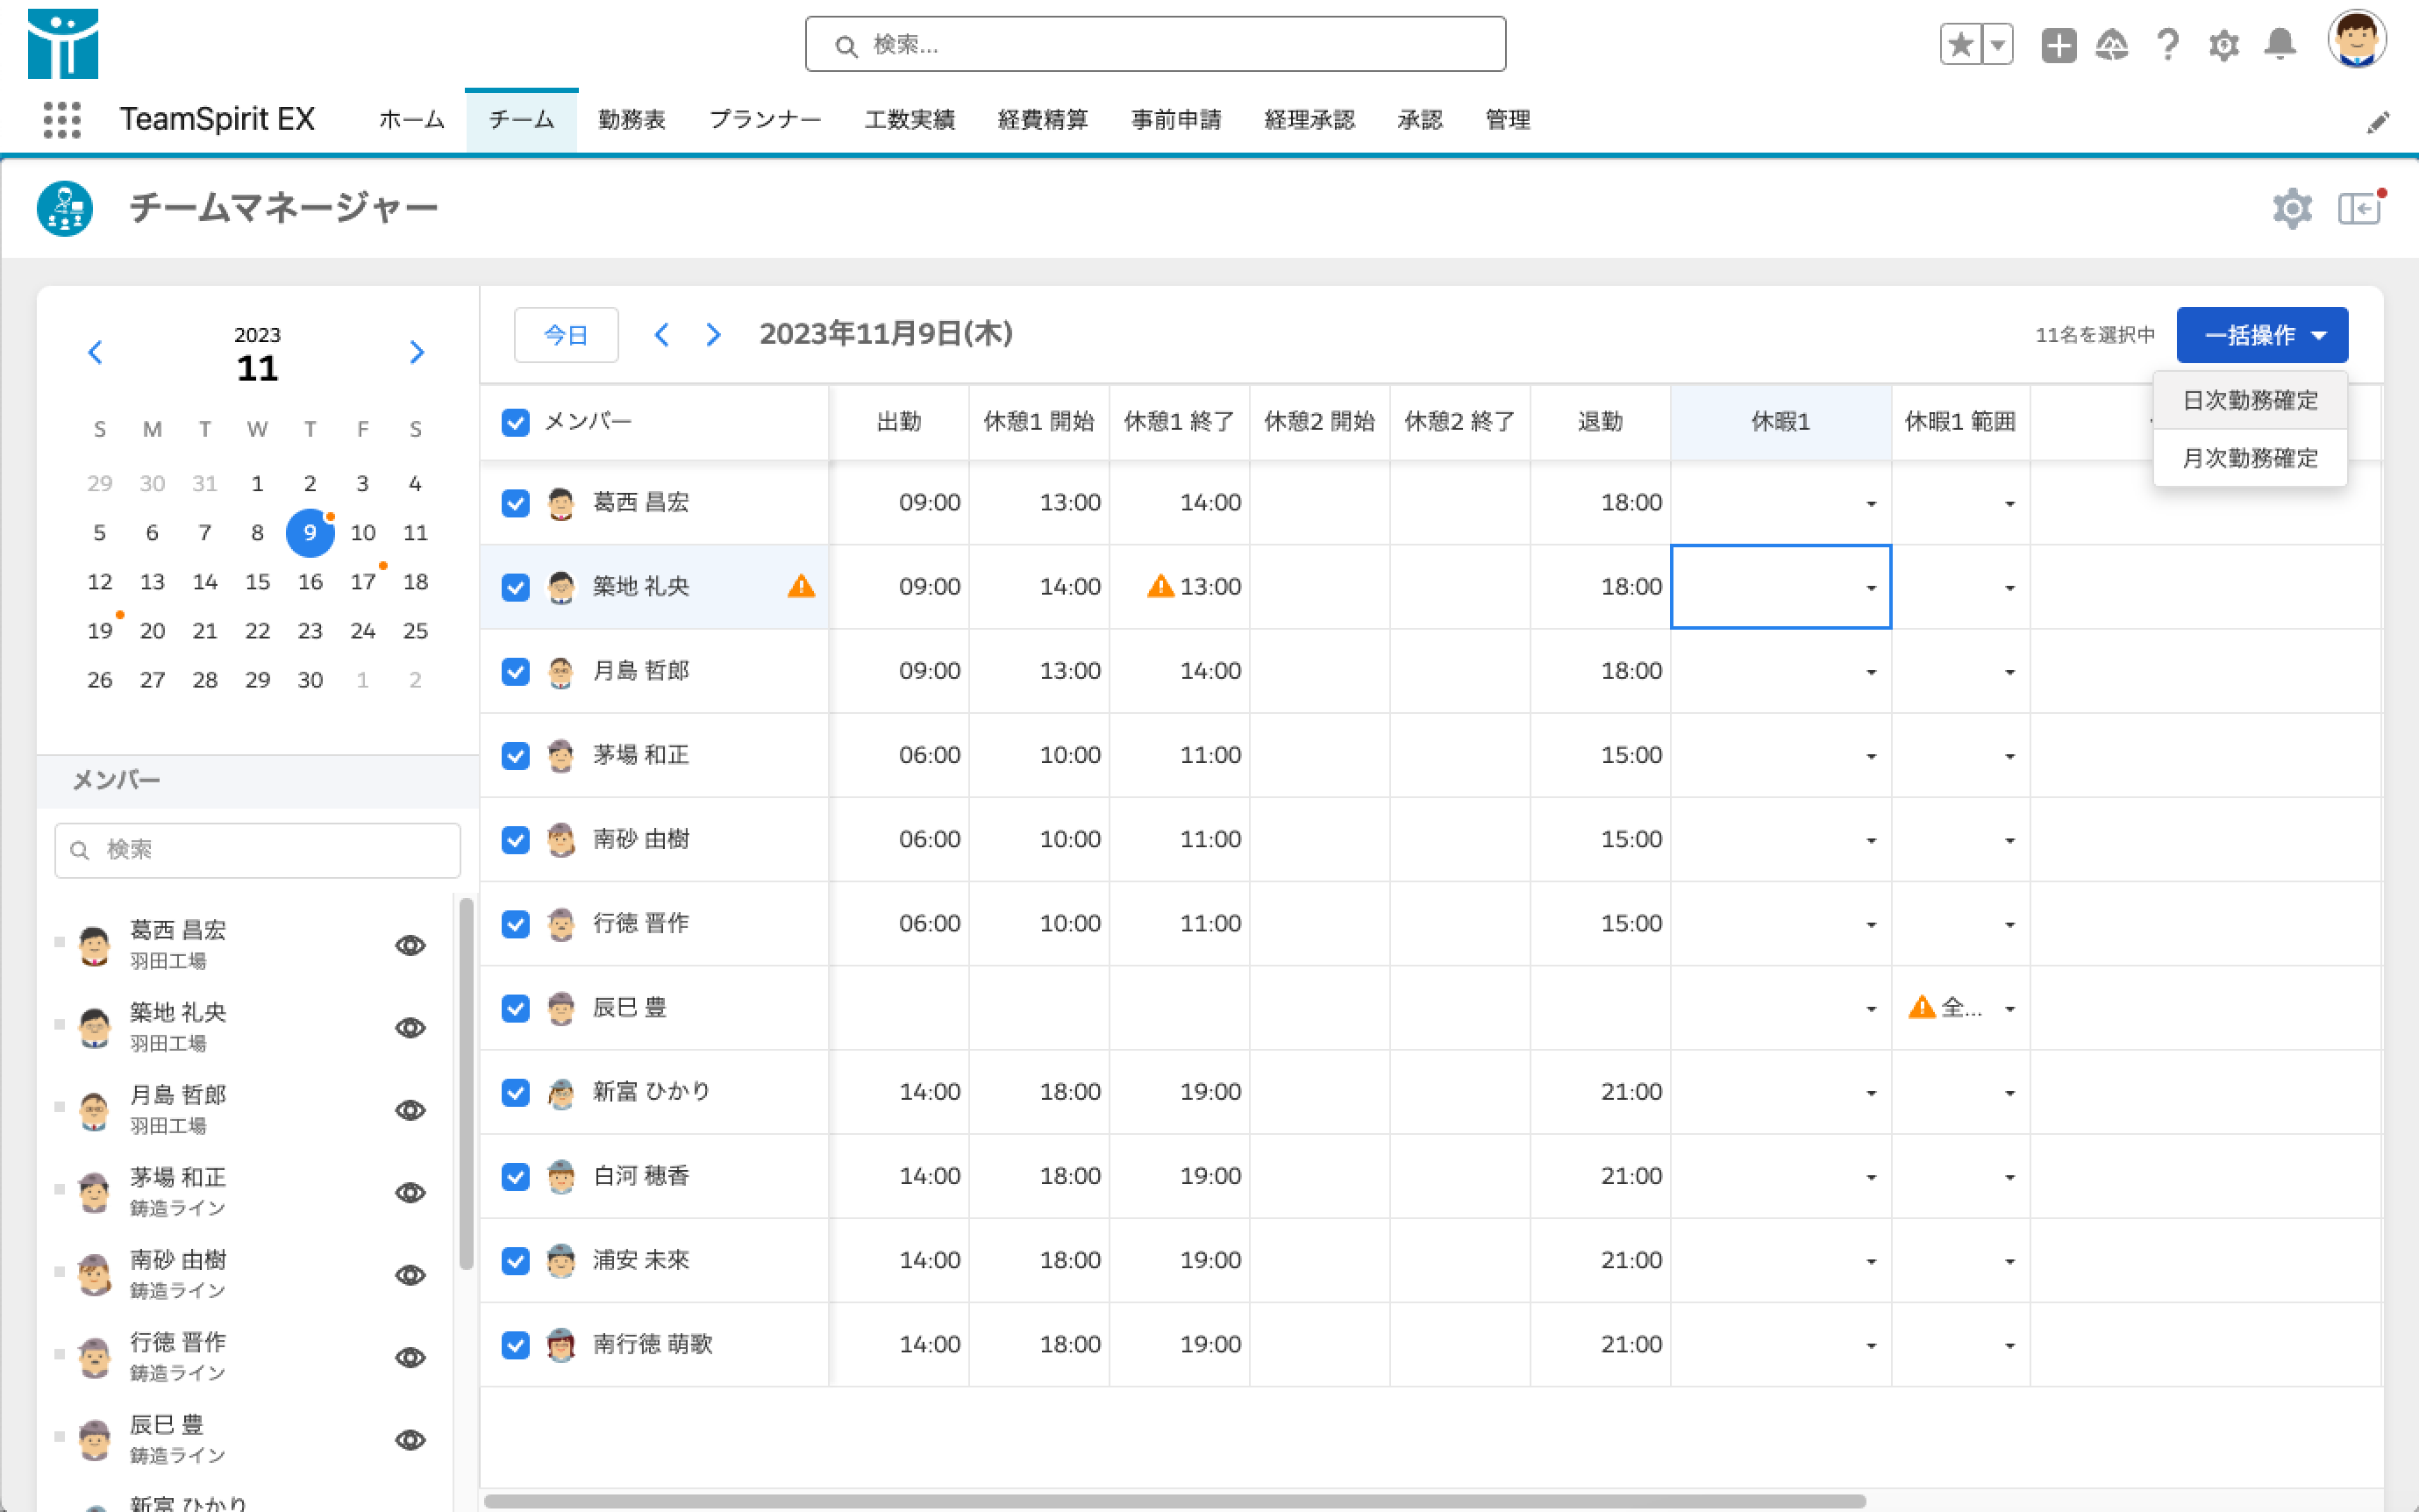Click the member 検索 input field
This screenshot has width=2419, height=1512.
pyautogui.click(x=258, y=850)
